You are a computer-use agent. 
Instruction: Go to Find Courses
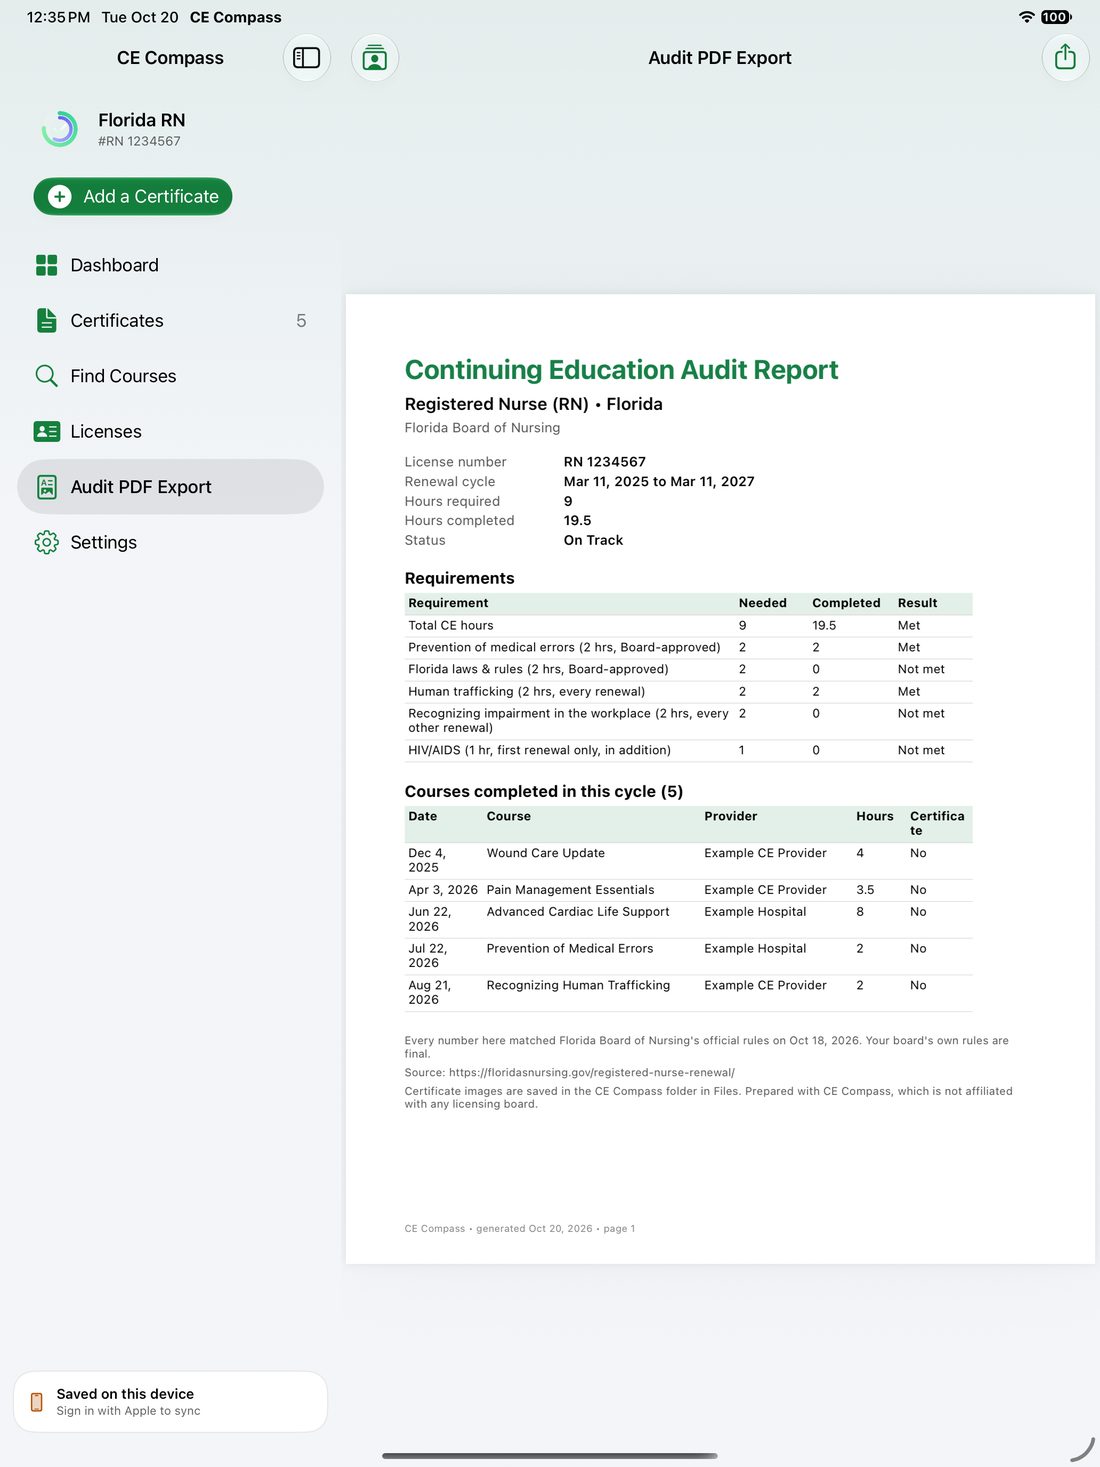click(170, 376)
